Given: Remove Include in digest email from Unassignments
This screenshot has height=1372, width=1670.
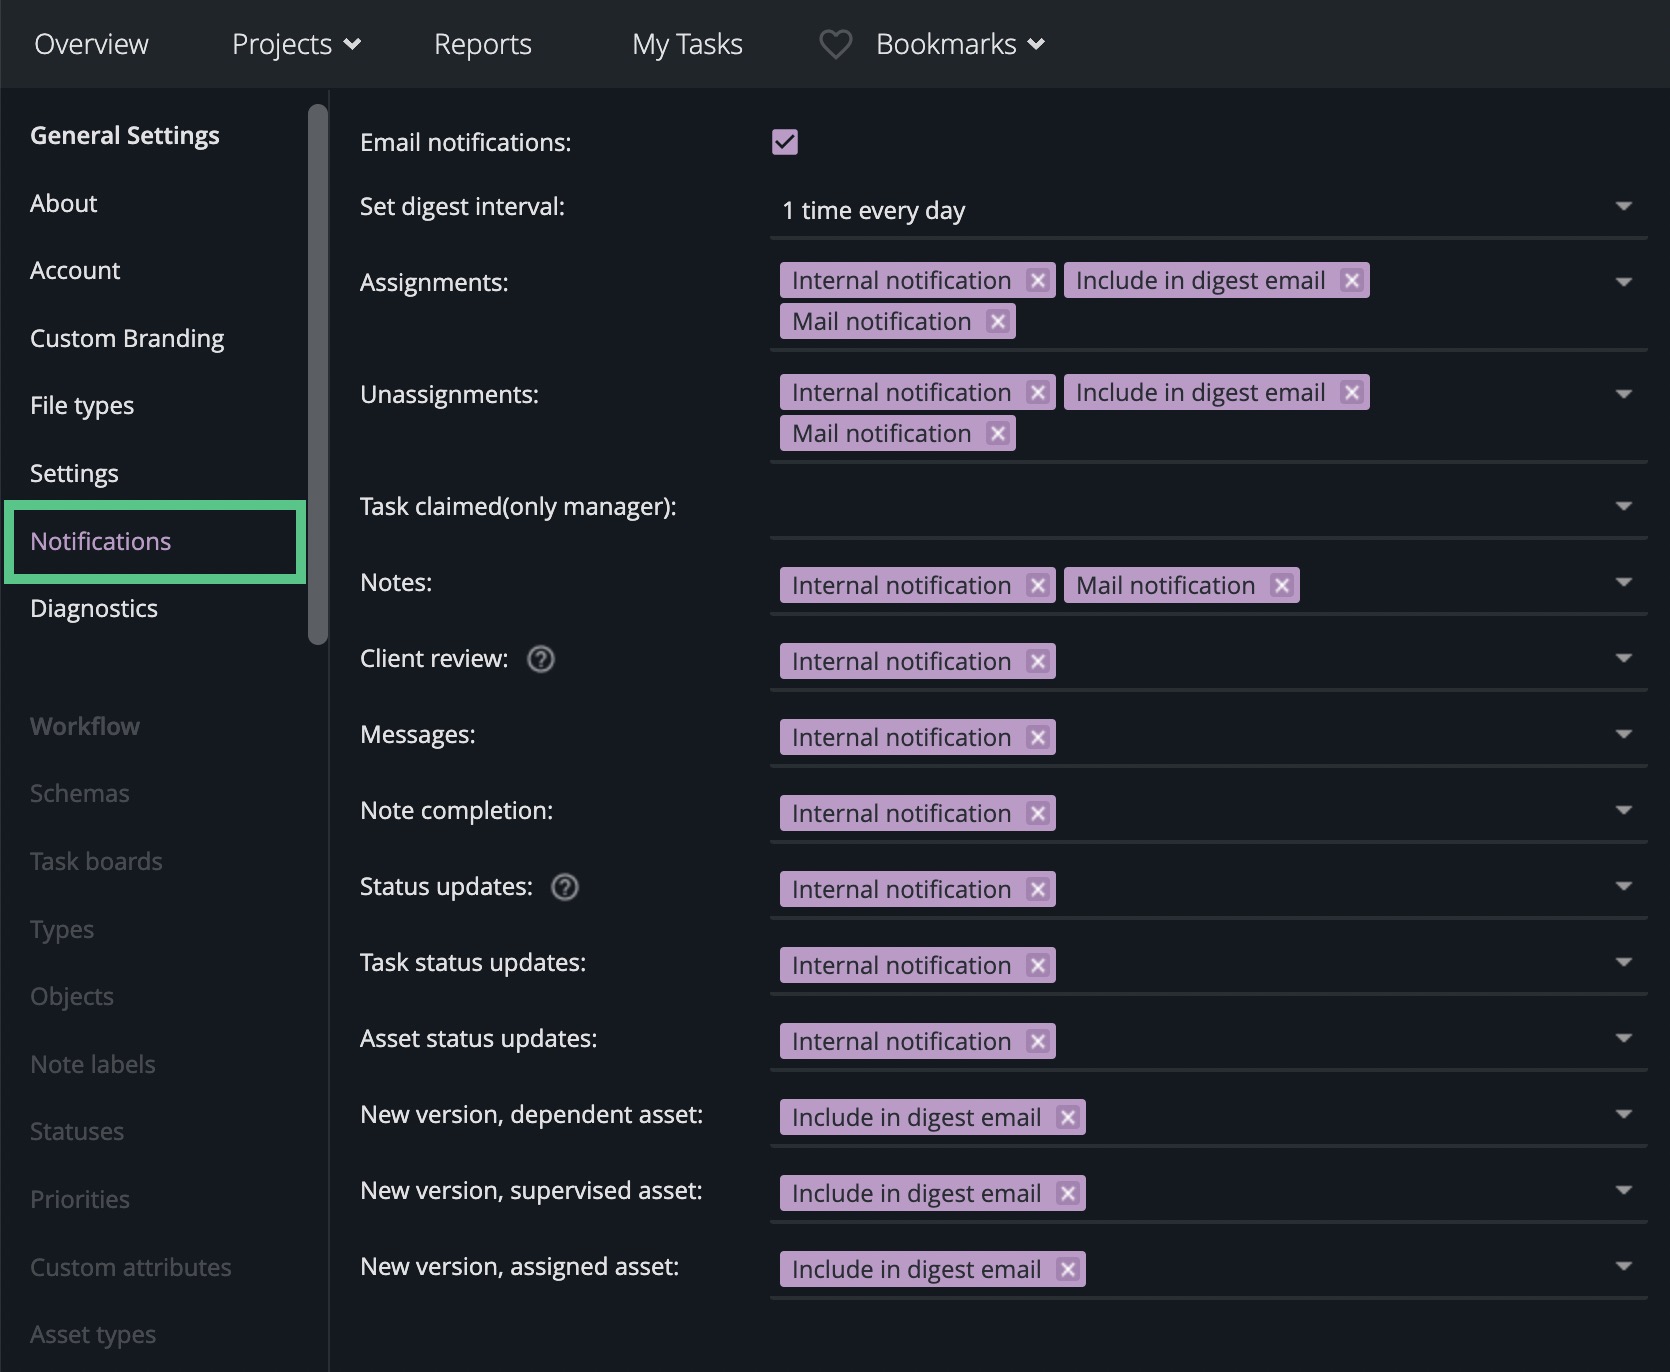Looking at the screenshot, I should click(x=1352, y=393).
